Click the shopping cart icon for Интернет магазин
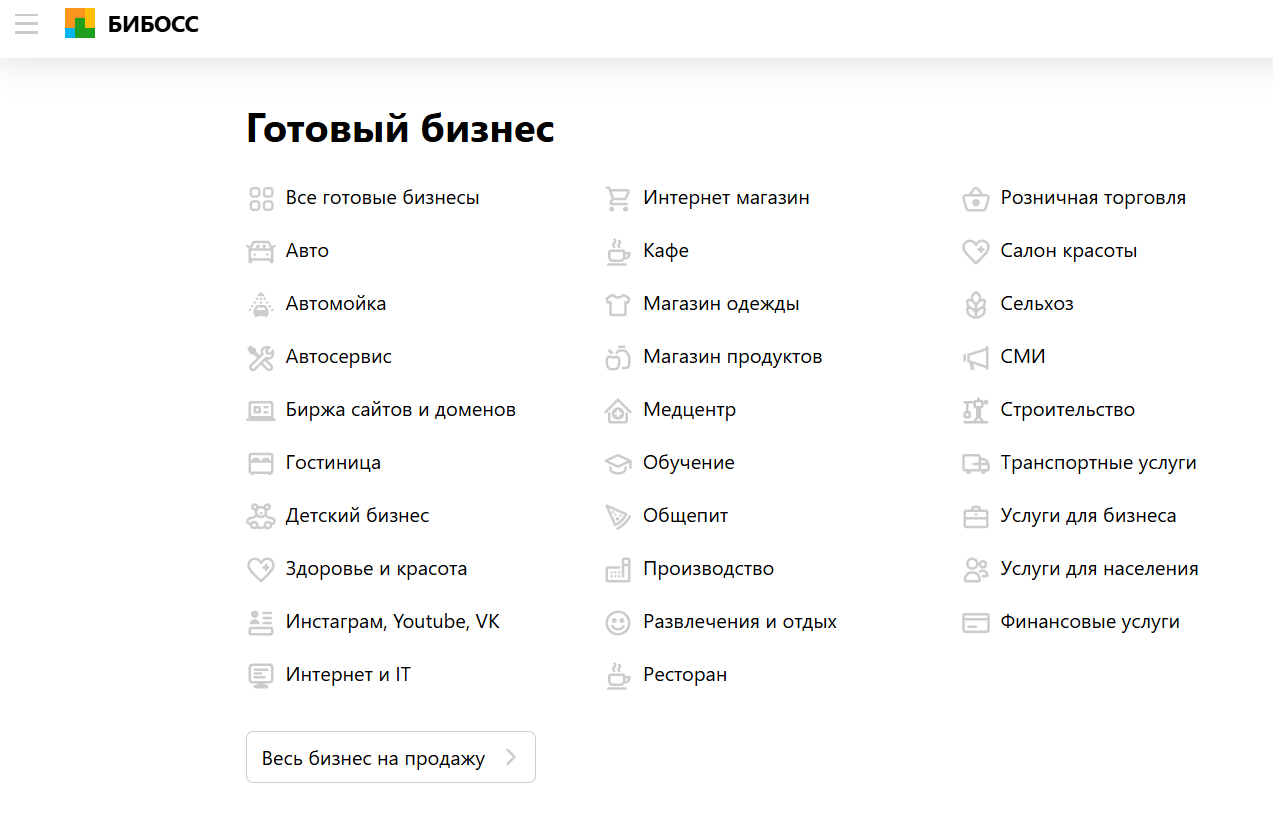This screenshot has width=1273, height=825. [618, 198]
